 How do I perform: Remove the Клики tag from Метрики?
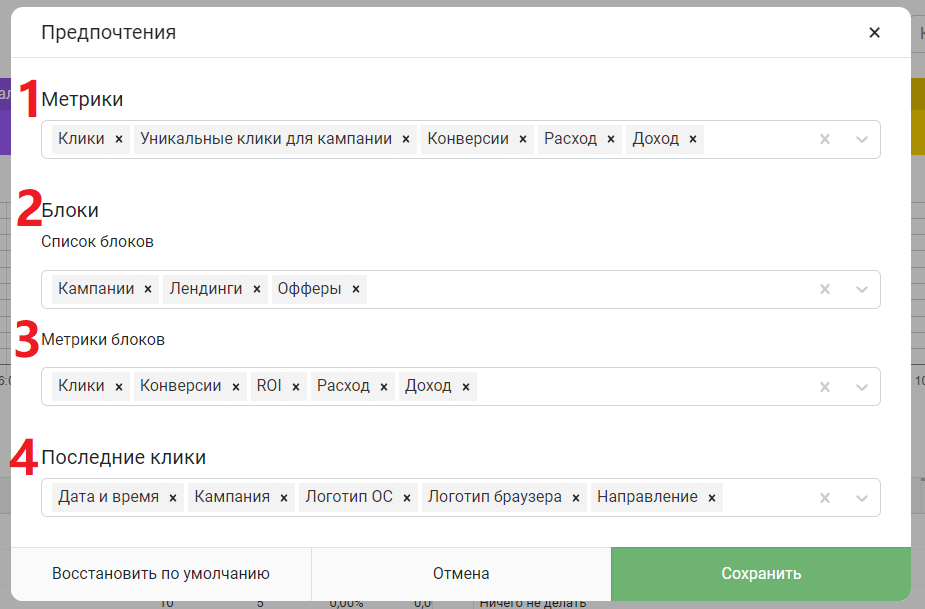point(119,139)
